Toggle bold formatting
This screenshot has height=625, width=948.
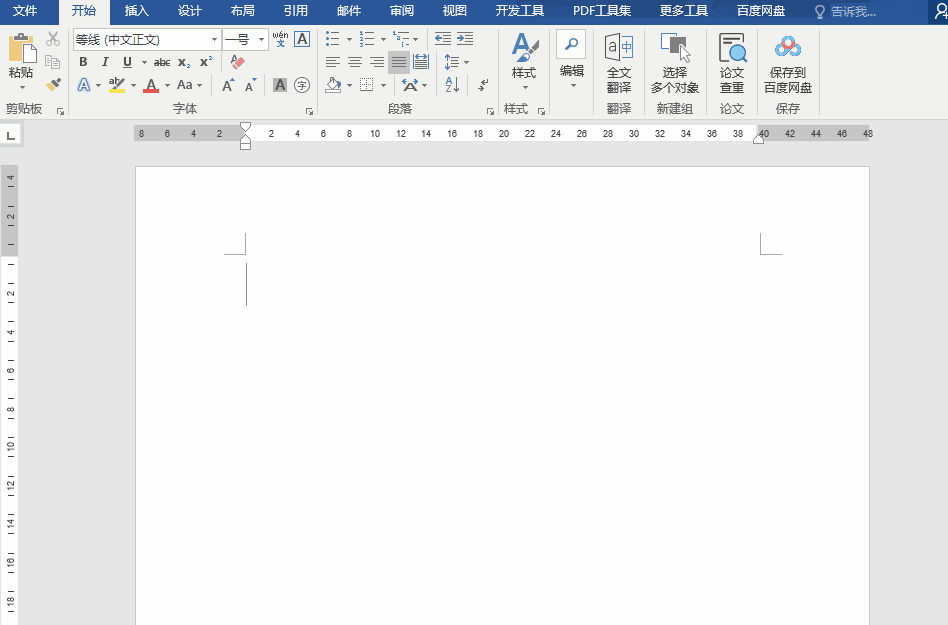pos(83,62)
